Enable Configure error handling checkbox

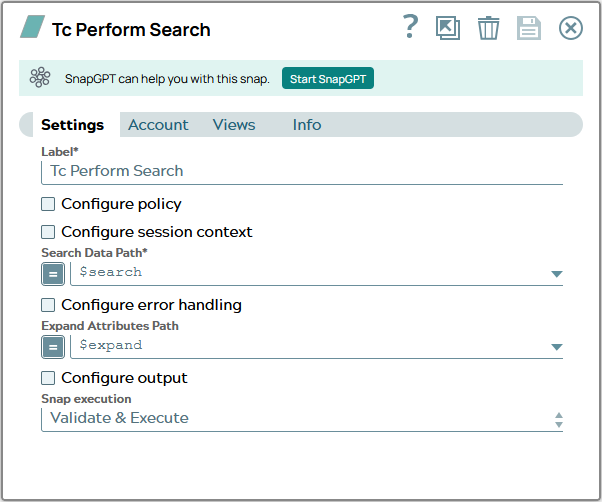48,305
